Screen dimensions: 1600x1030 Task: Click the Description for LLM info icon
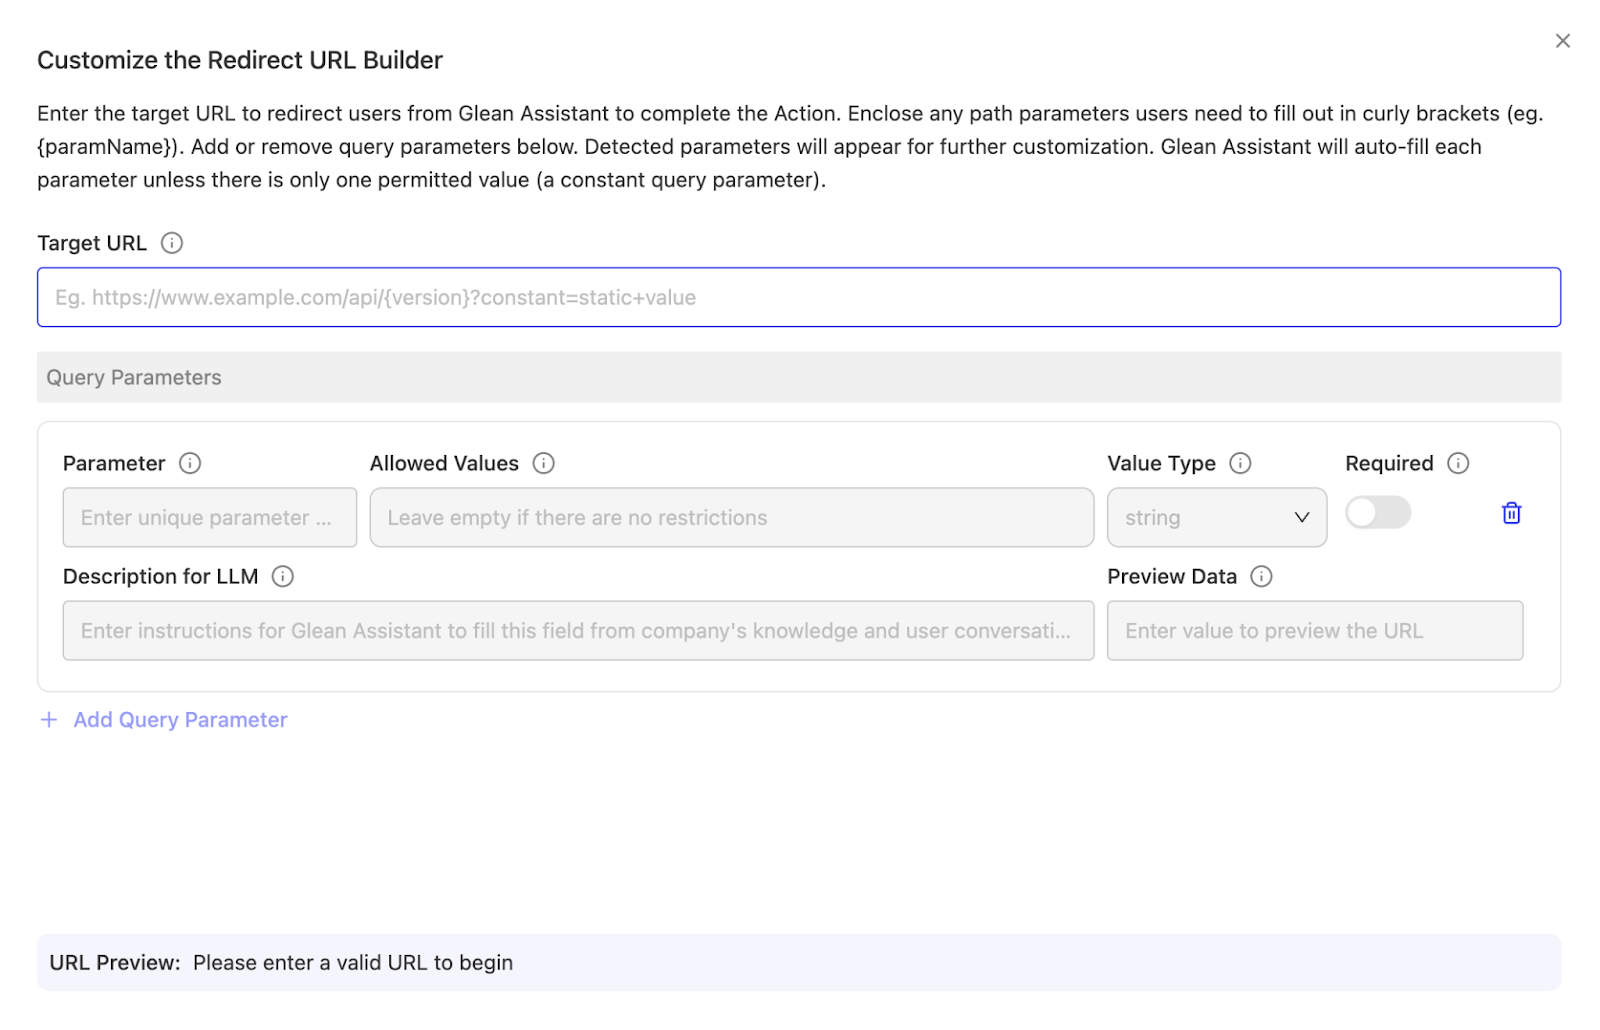(283, 576)
